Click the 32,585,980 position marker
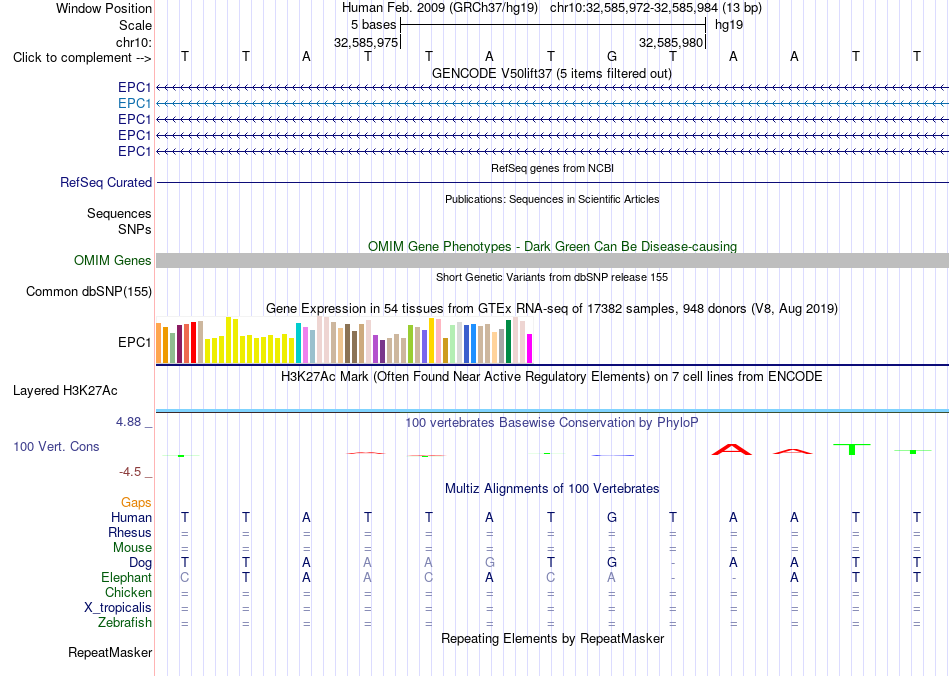This screenshot has height=676, width=950. tap(671, 42)
